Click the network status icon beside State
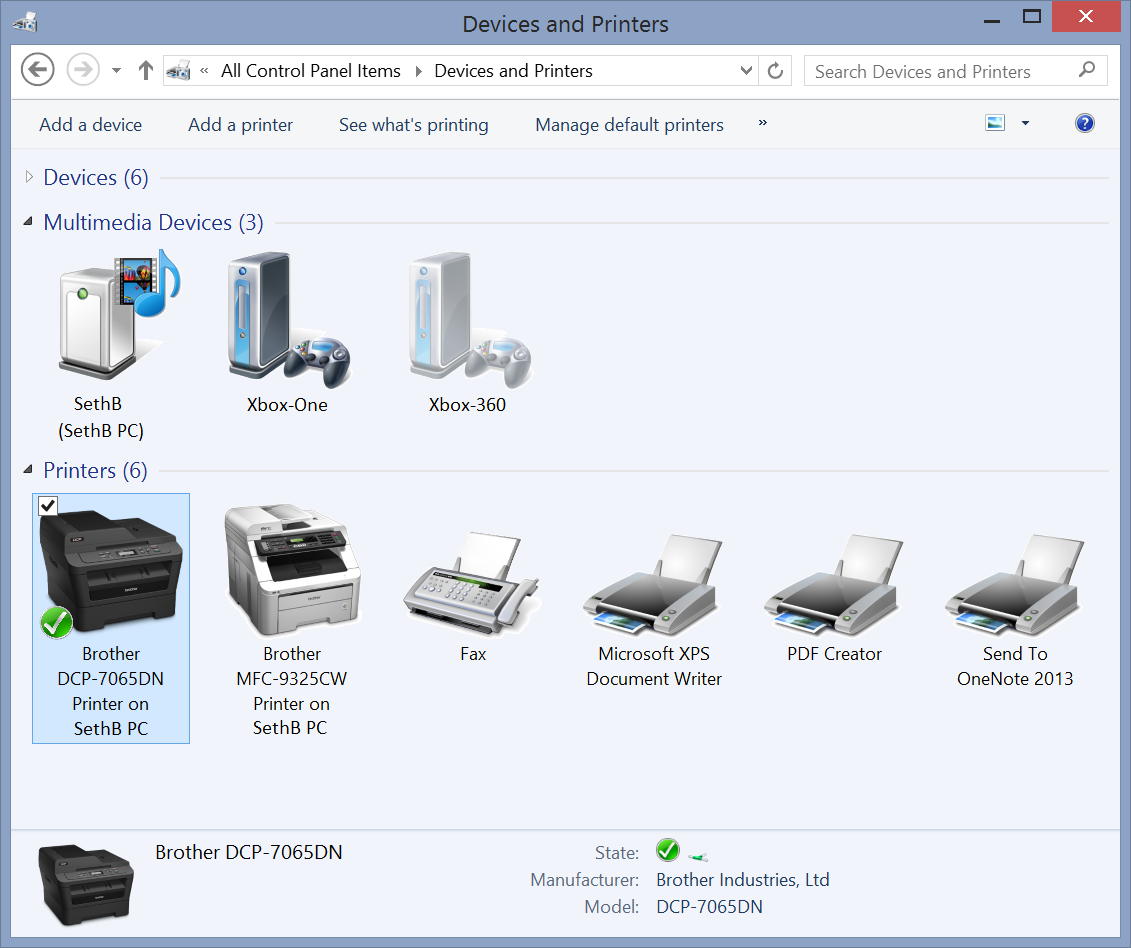The height and width of the screenshot is (948, 1131). pyautogui.click(x=697, y=856)
